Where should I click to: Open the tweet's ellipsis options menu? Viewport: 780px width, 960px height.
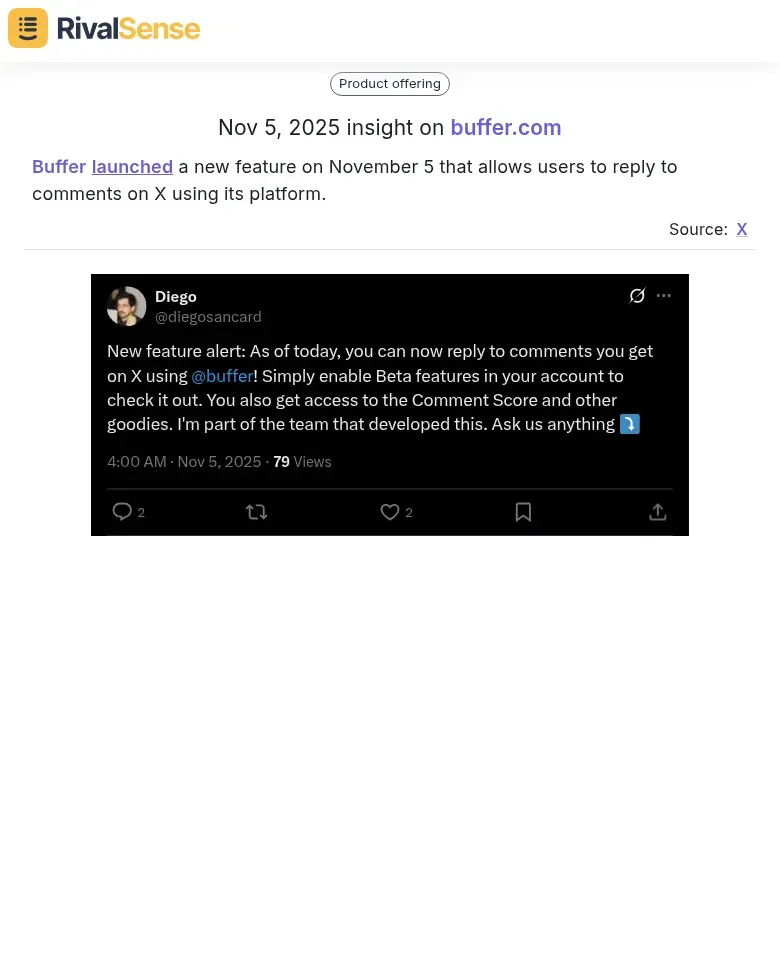[x=663, y=295]
